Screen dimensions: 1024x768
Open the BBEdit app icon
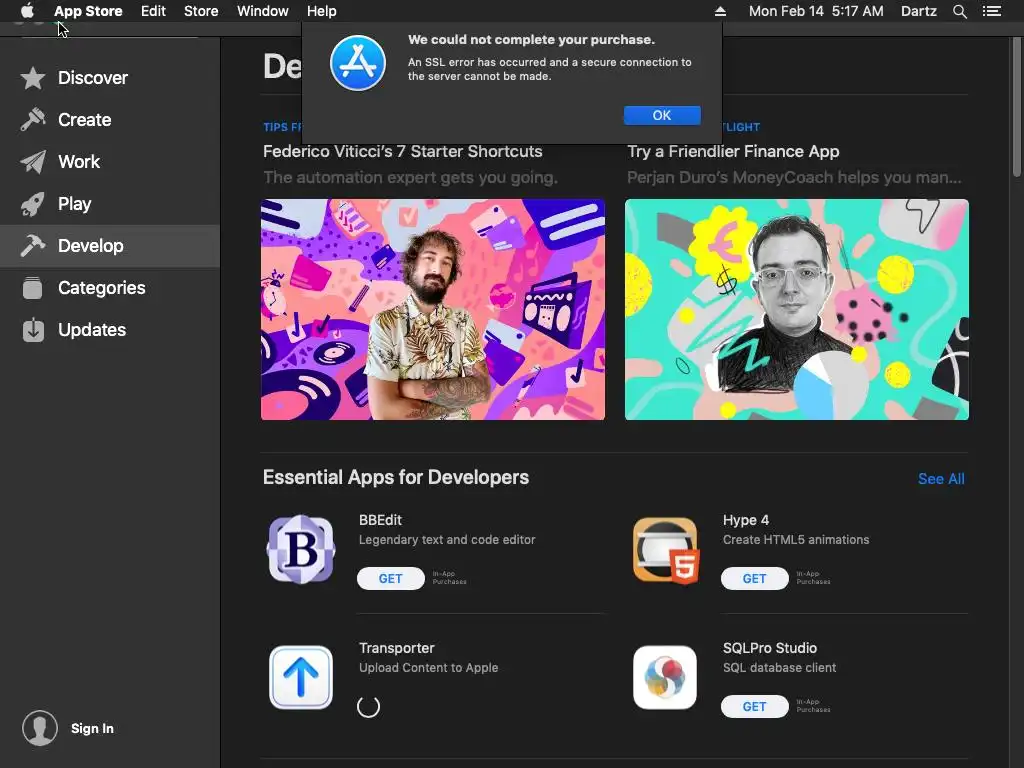(301, 549)
